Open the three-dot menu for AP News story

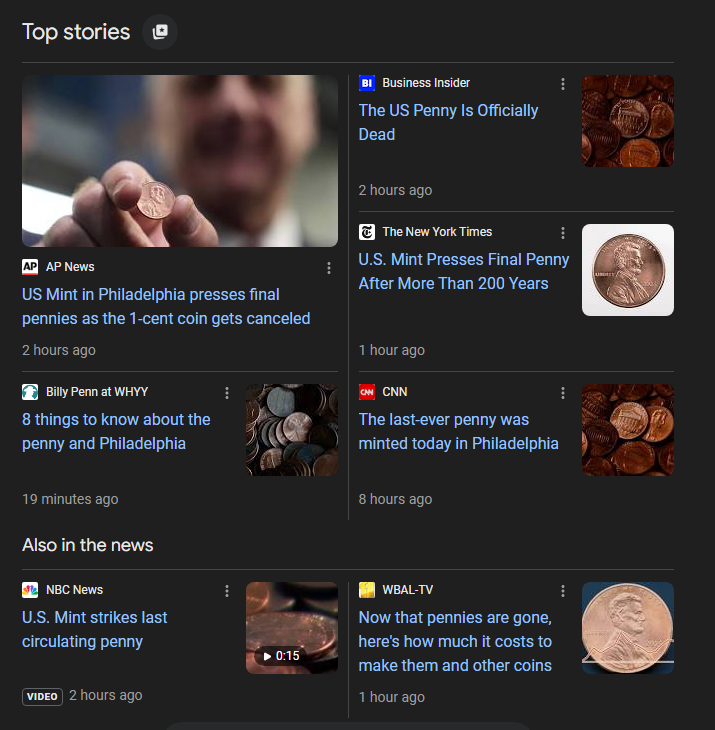329,268
